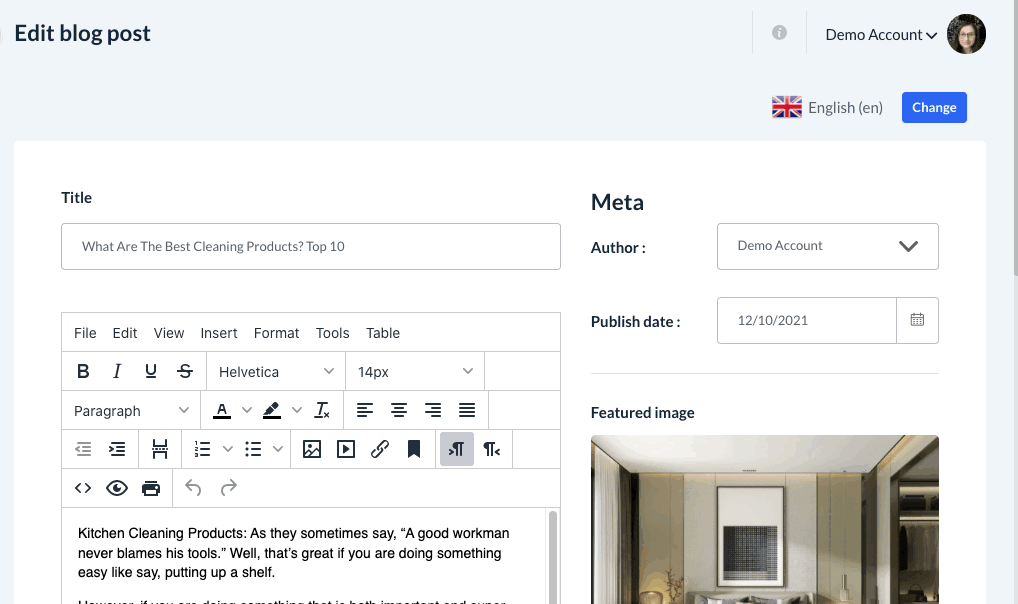Open the Paragraph block format dropdown
This screenshot has height=604, width=1018.
131,410
